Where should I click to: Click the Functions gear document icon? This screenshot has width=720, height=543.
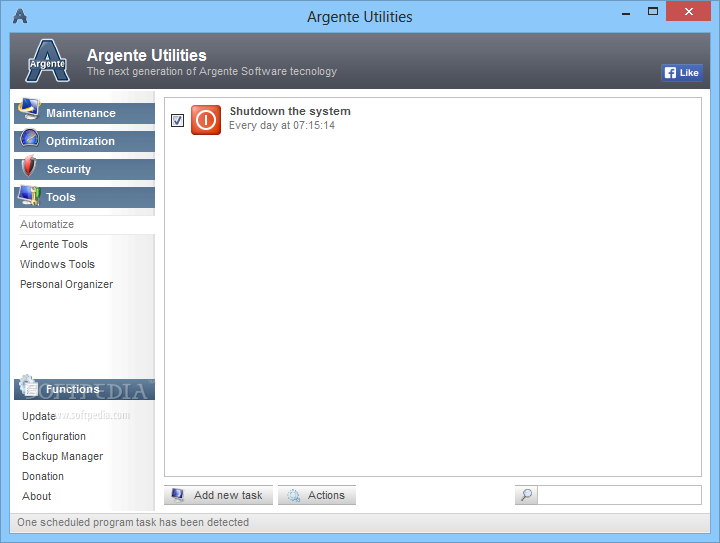click(29, 386)
